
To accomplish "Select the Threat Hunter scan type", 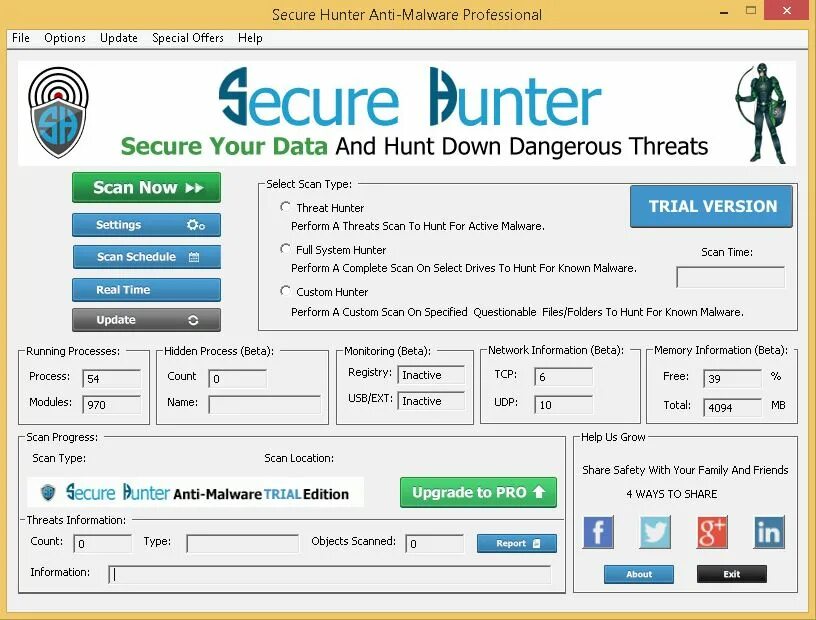I will click(x=285, y=207).
